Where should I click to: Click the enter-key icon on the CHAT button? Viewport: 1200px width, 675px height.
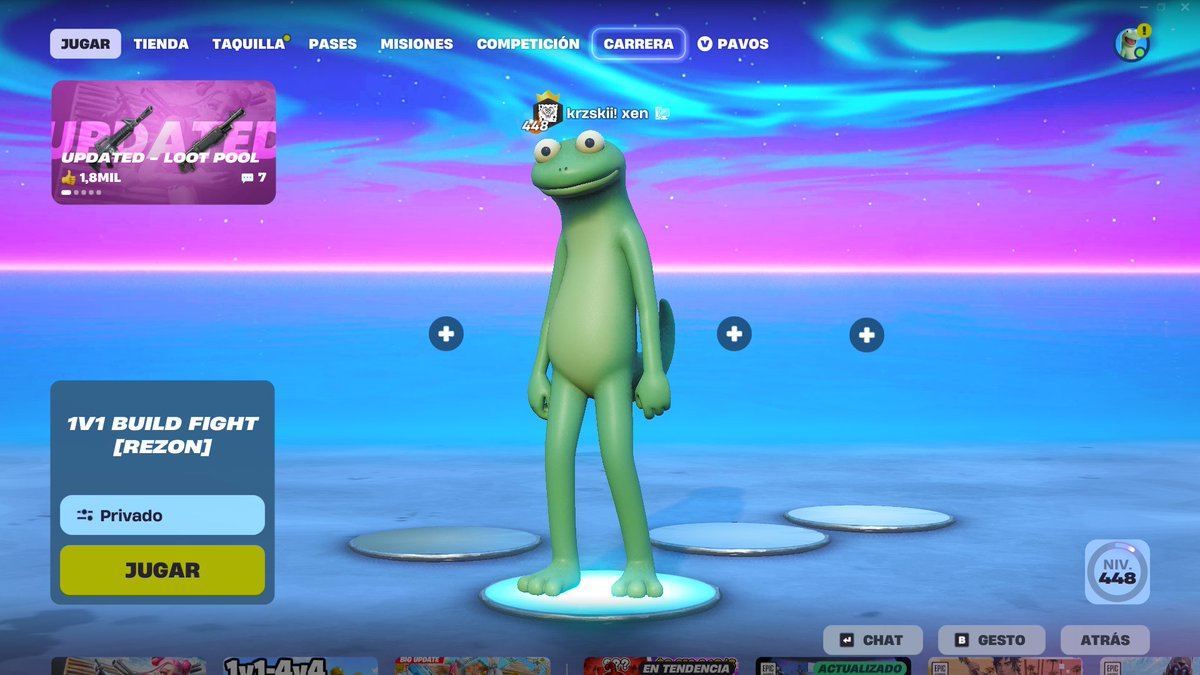847,640
